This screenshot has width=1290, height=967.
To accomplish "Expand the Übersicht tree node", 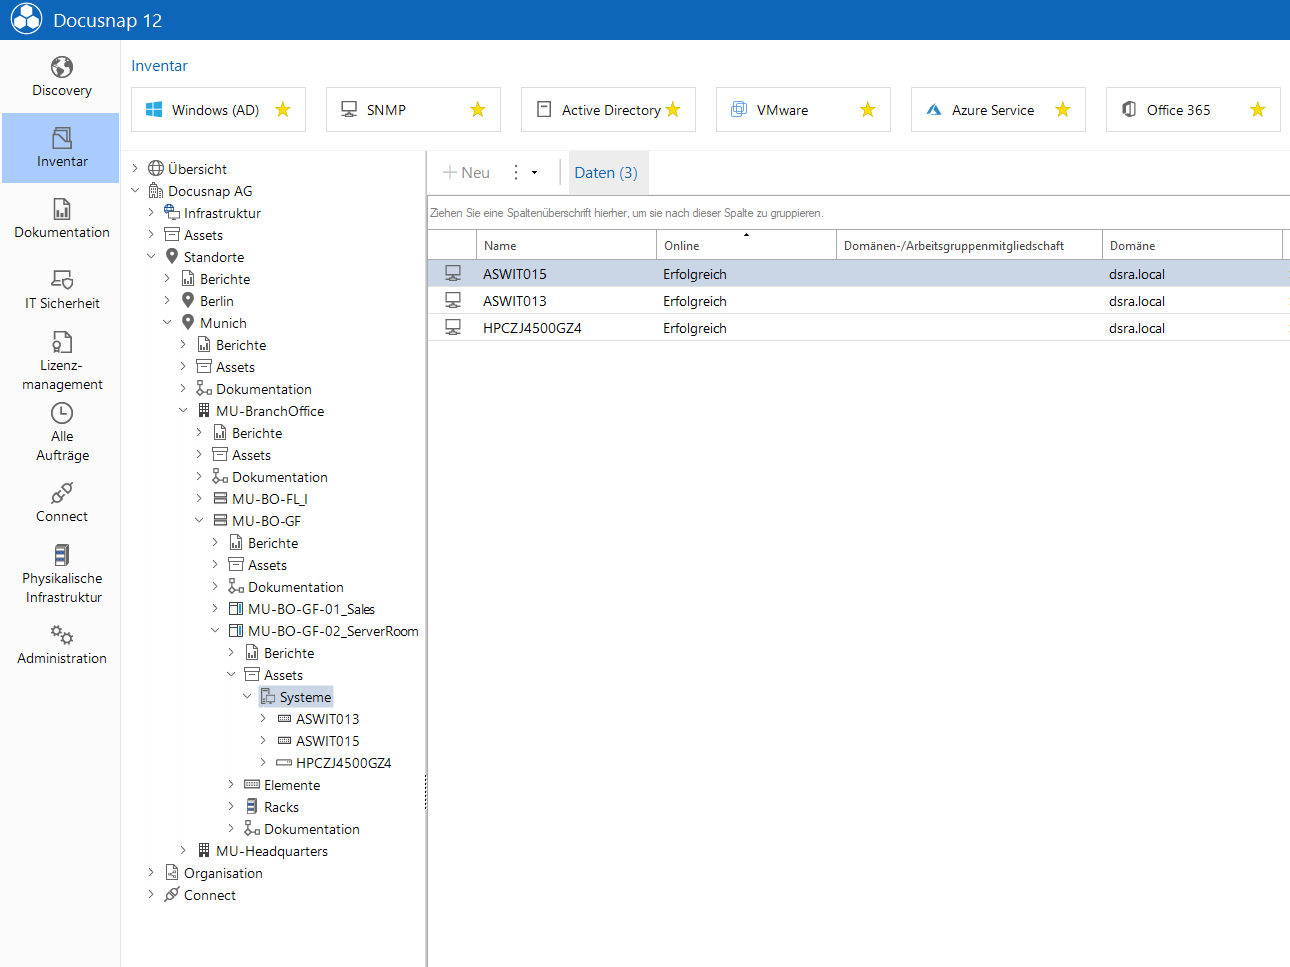I will pyautogui.click(x=135, y=169).
